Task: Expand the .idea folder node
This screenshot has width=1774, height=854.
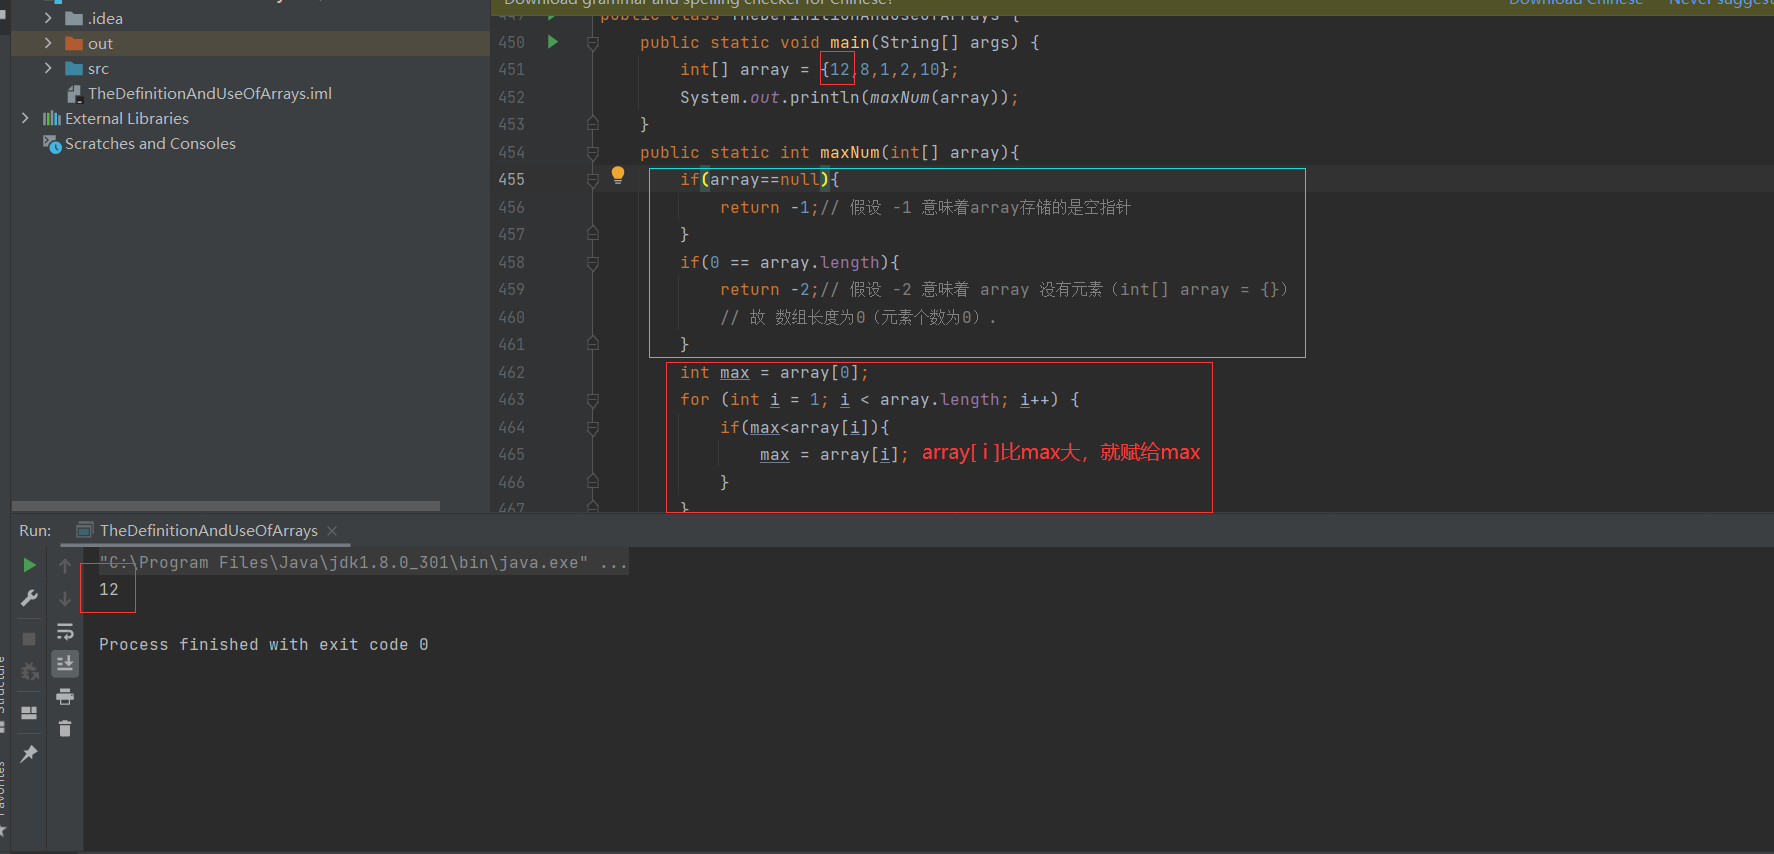Action: [47, 18]
